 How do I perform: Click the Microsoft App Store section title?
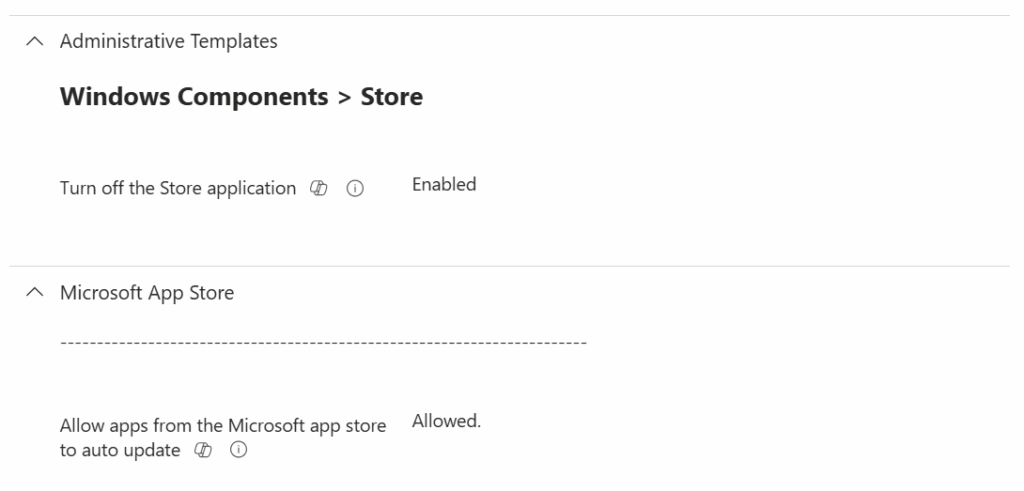click(147, 294)
